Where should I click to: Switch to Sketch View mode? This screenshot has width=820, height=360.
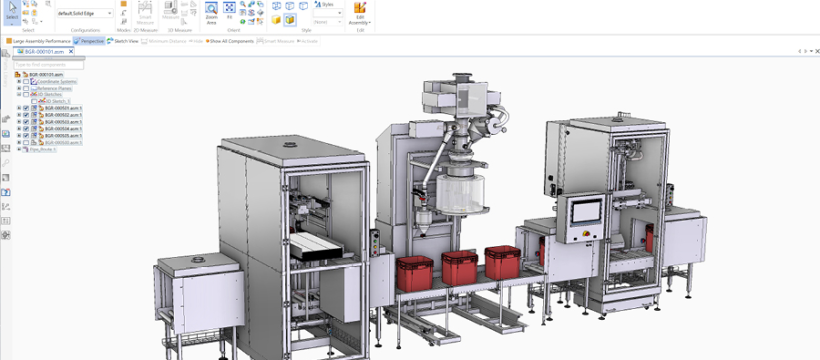123,41
